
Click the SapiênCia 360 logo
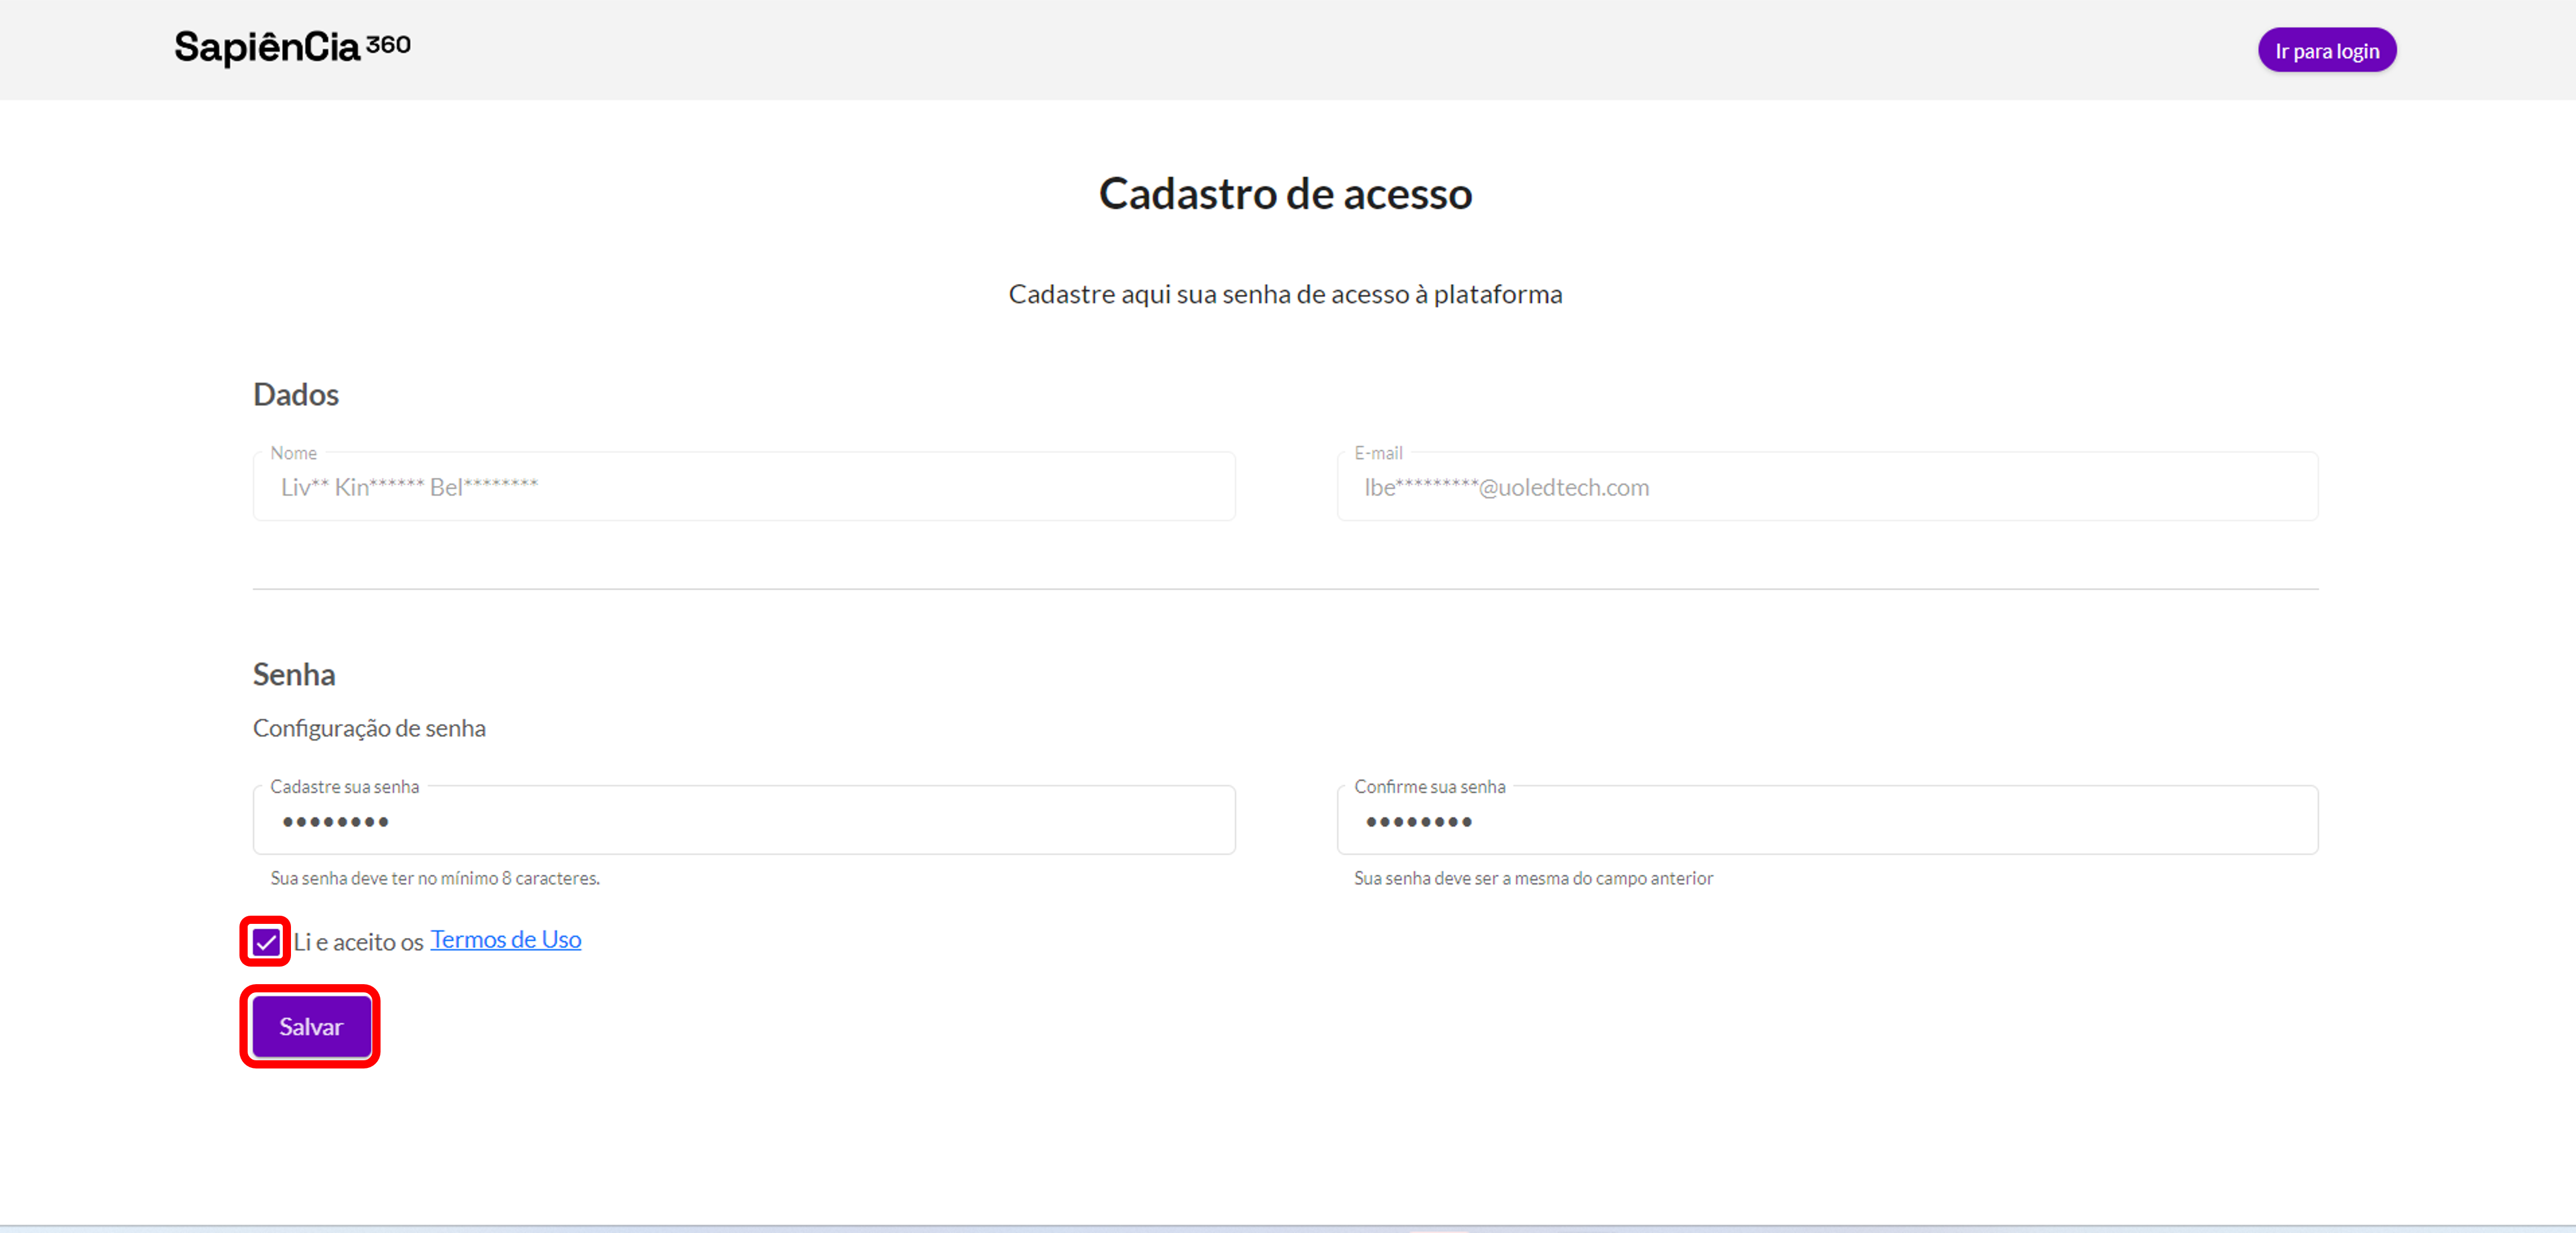pyautogui.click(x=292, y=47)
